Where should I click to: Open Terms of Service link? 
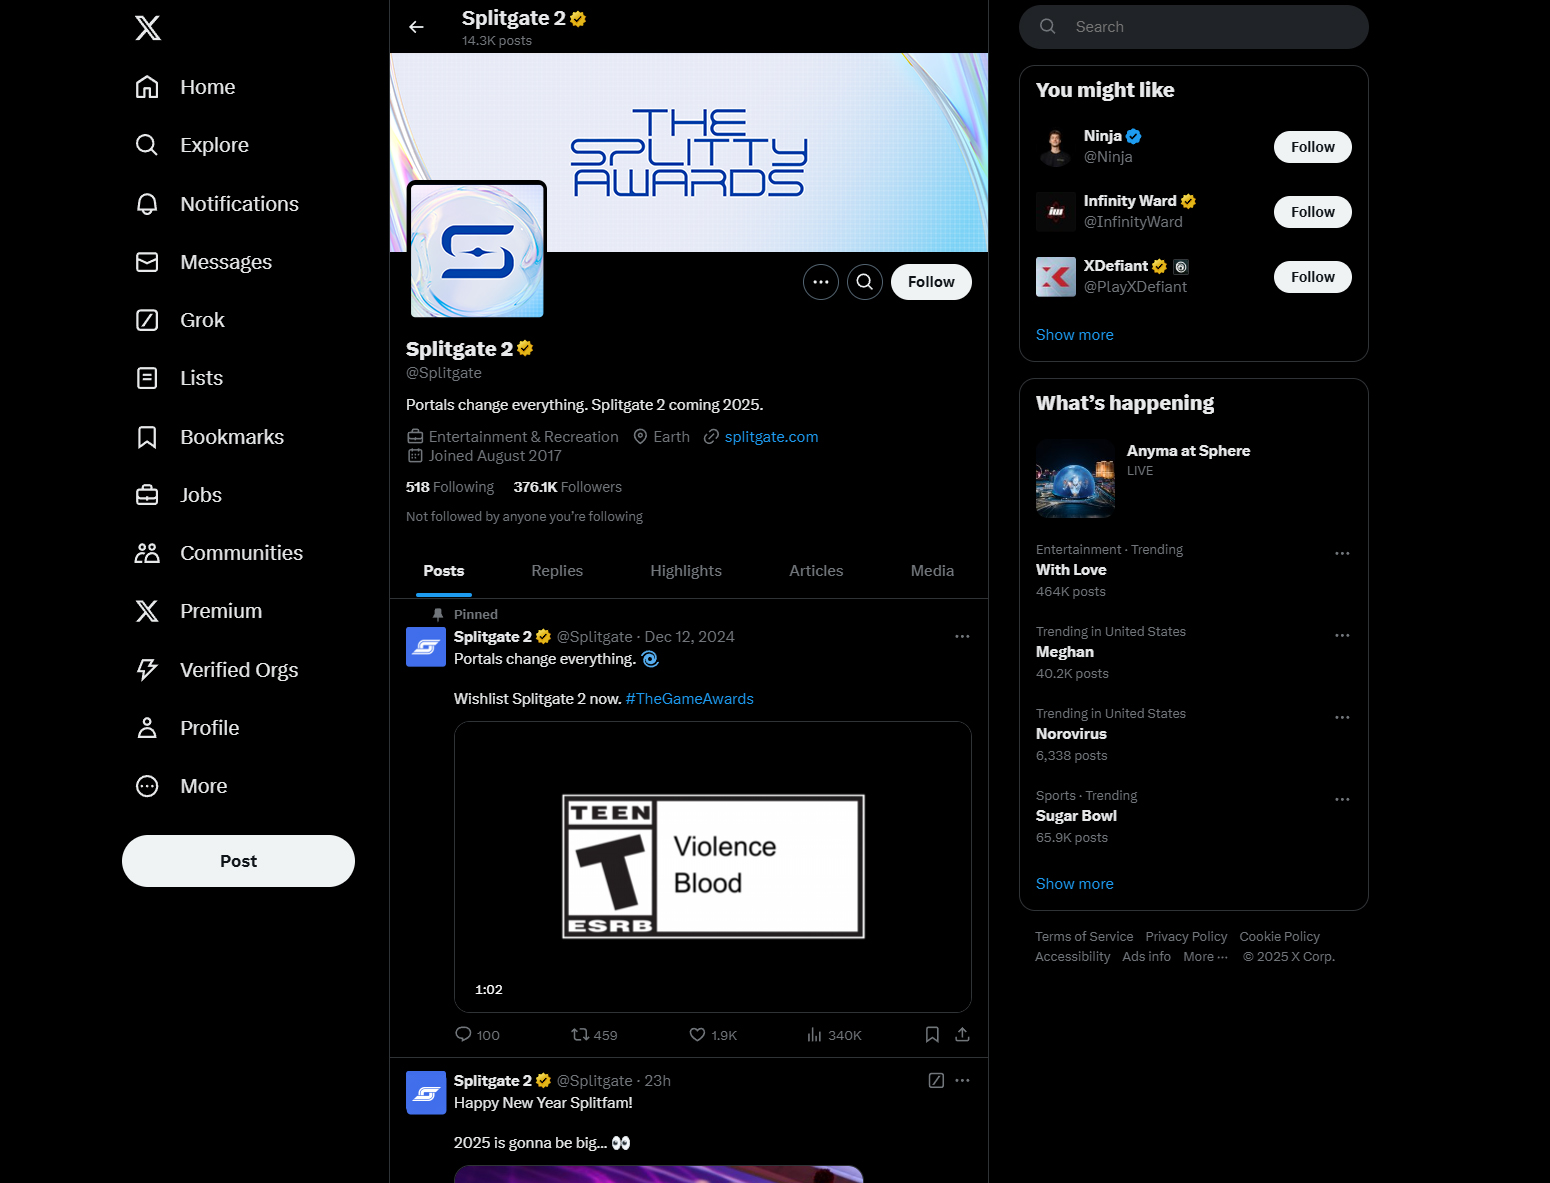(x=1084, y=937)
